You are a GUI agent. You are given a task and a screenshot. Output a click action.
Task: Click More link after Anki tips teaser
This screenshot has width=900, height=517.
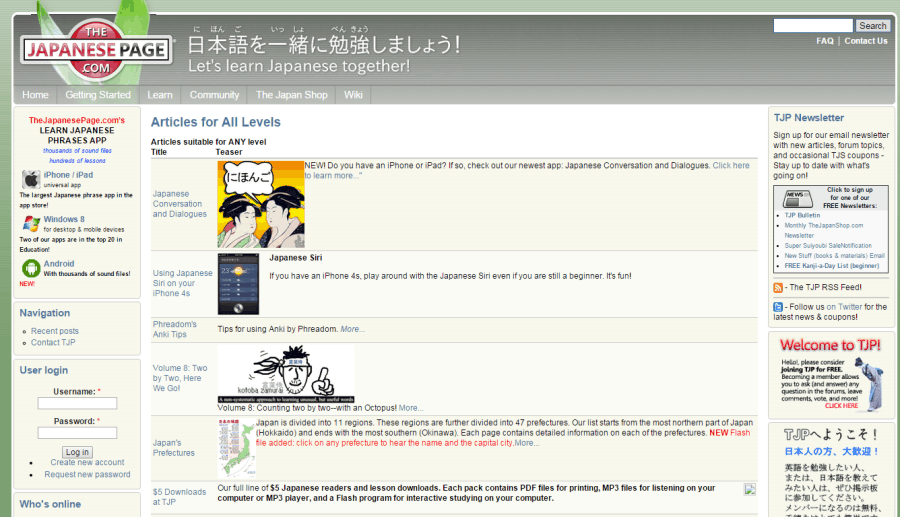tap(352, 329)
